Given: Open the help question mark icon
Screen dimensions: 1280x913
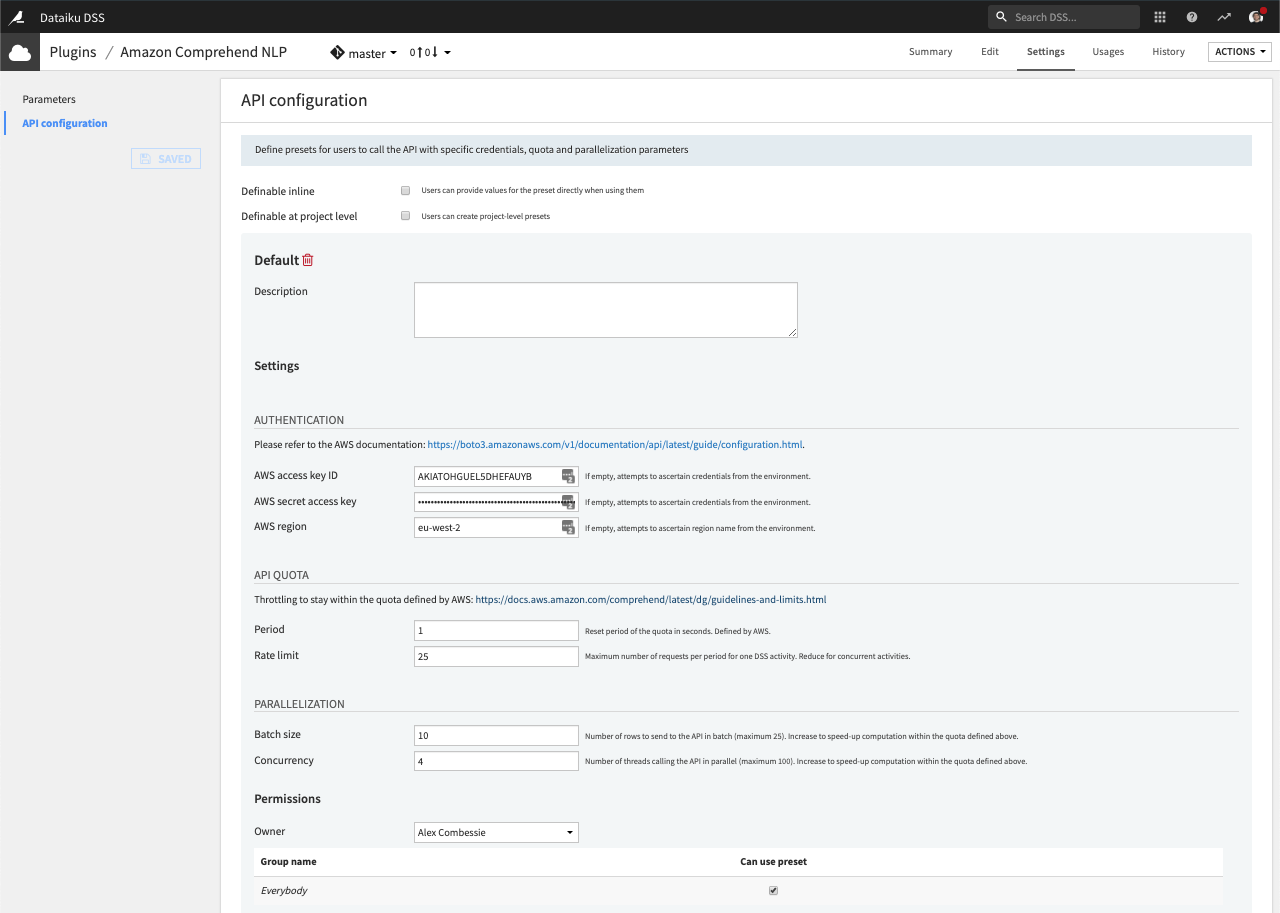Looking at the screenshot, I should coord(1191,17).
